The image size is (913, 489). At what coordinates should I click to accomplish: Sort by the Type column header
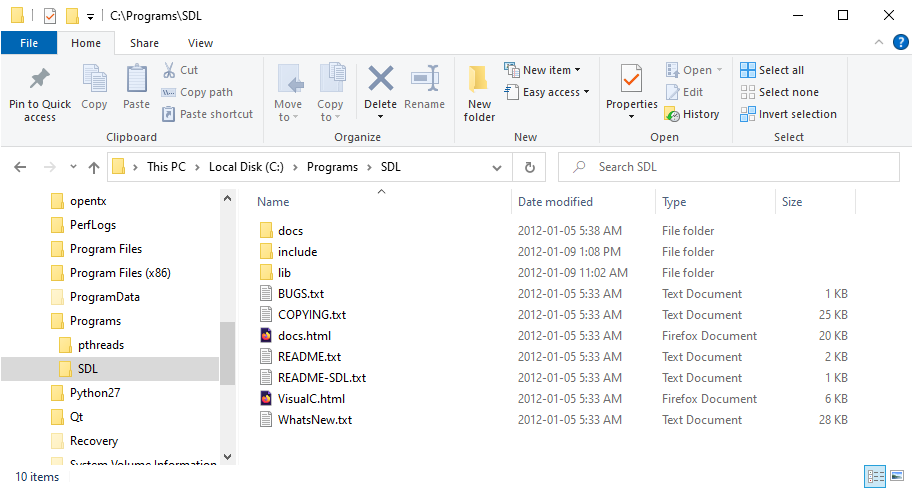[x=674, y=202]
